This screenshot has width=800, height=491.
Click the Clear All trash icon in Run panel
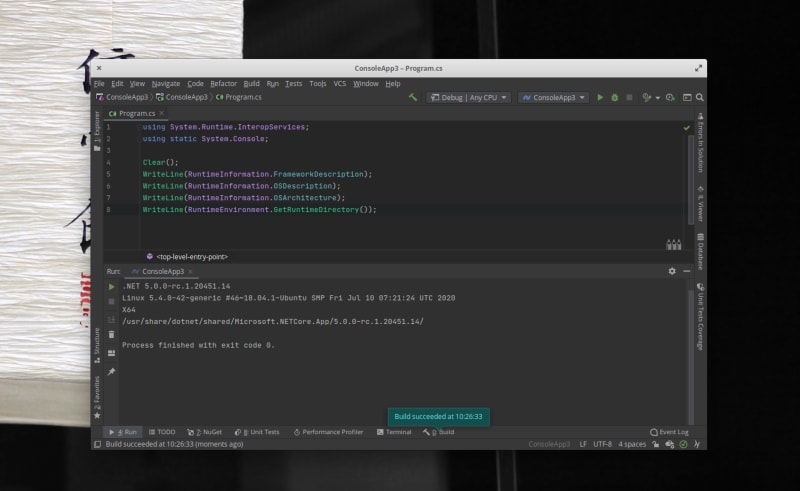point(111,335)
